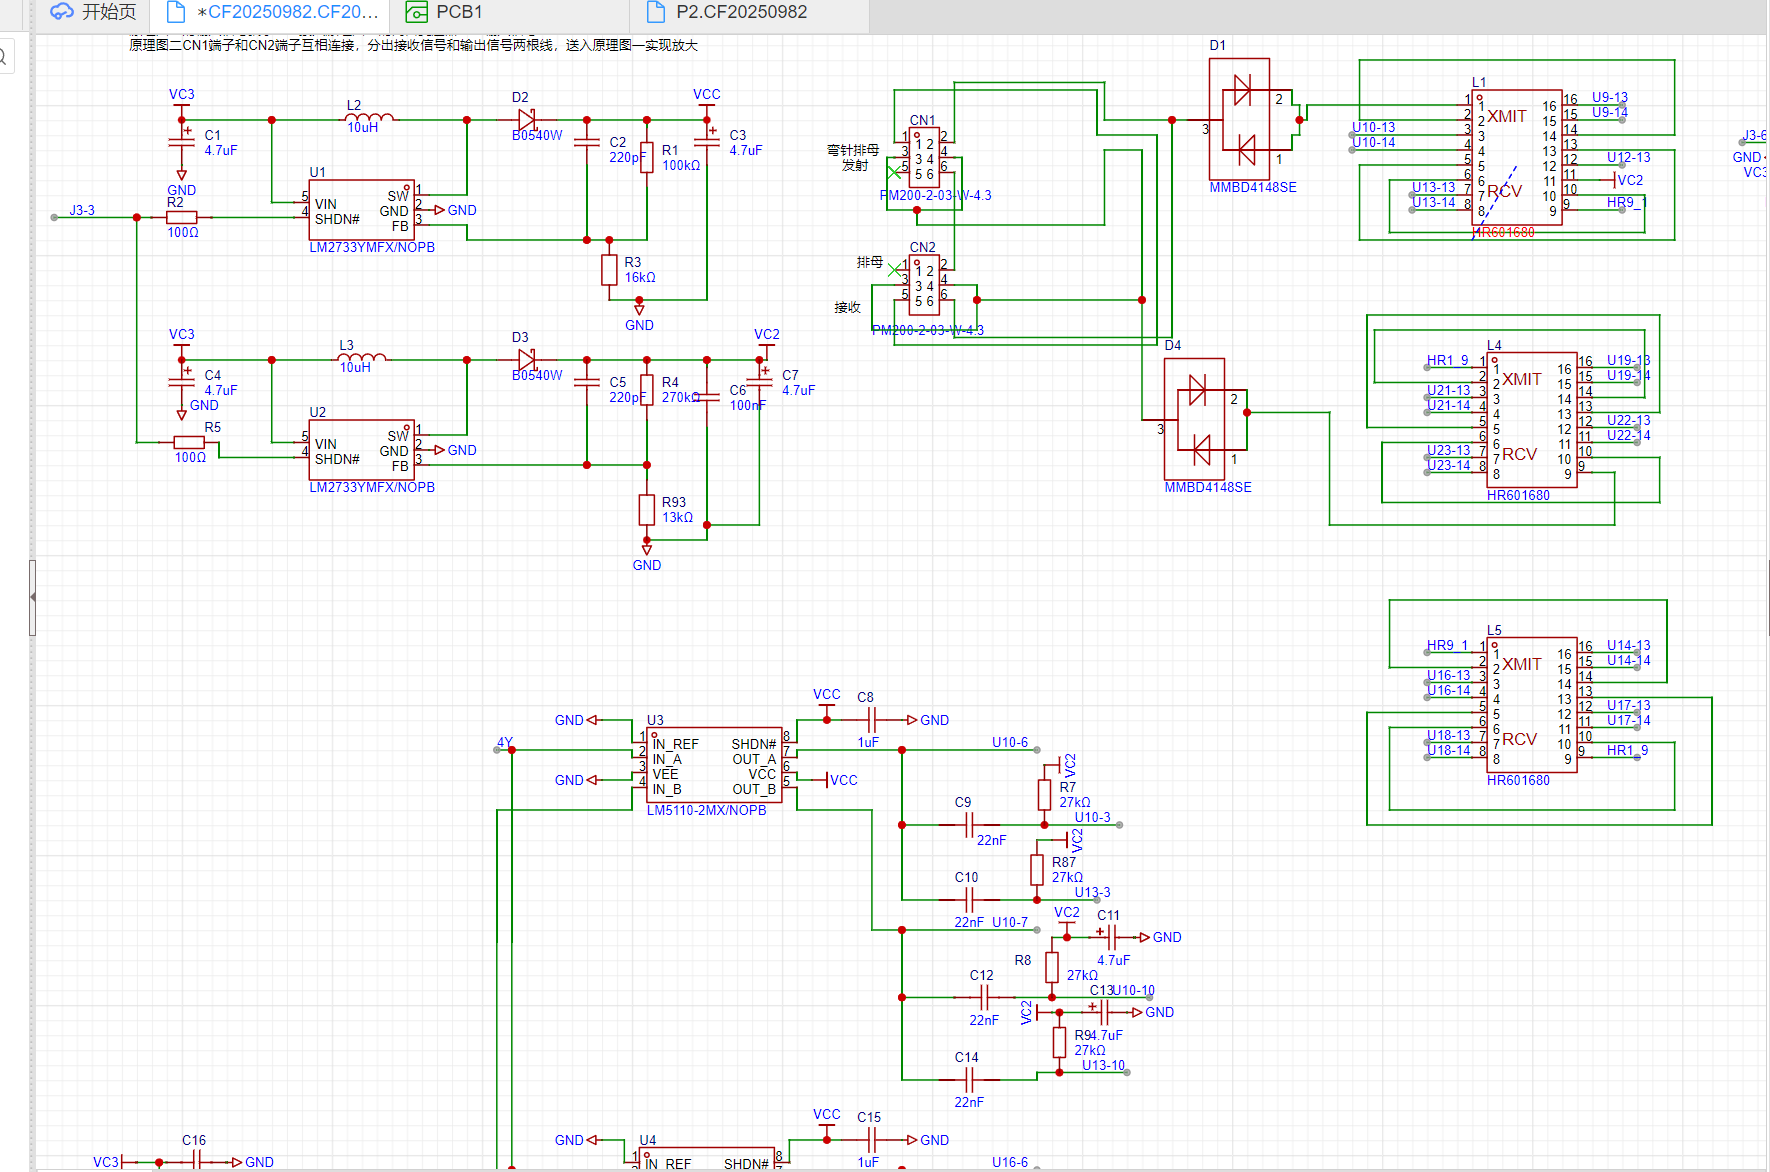Image resolution: width=1770 pixels, height=1172 pixels.
Task: Click the search magnifier icon at left edge
Action: (4, 57)
